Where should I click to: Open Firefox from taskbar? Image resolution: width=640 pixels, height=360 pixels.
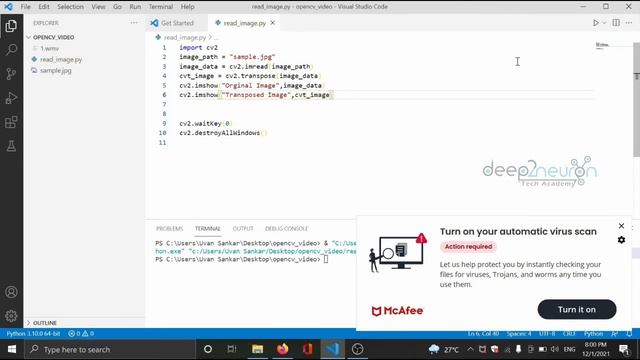tap(282, 349)
